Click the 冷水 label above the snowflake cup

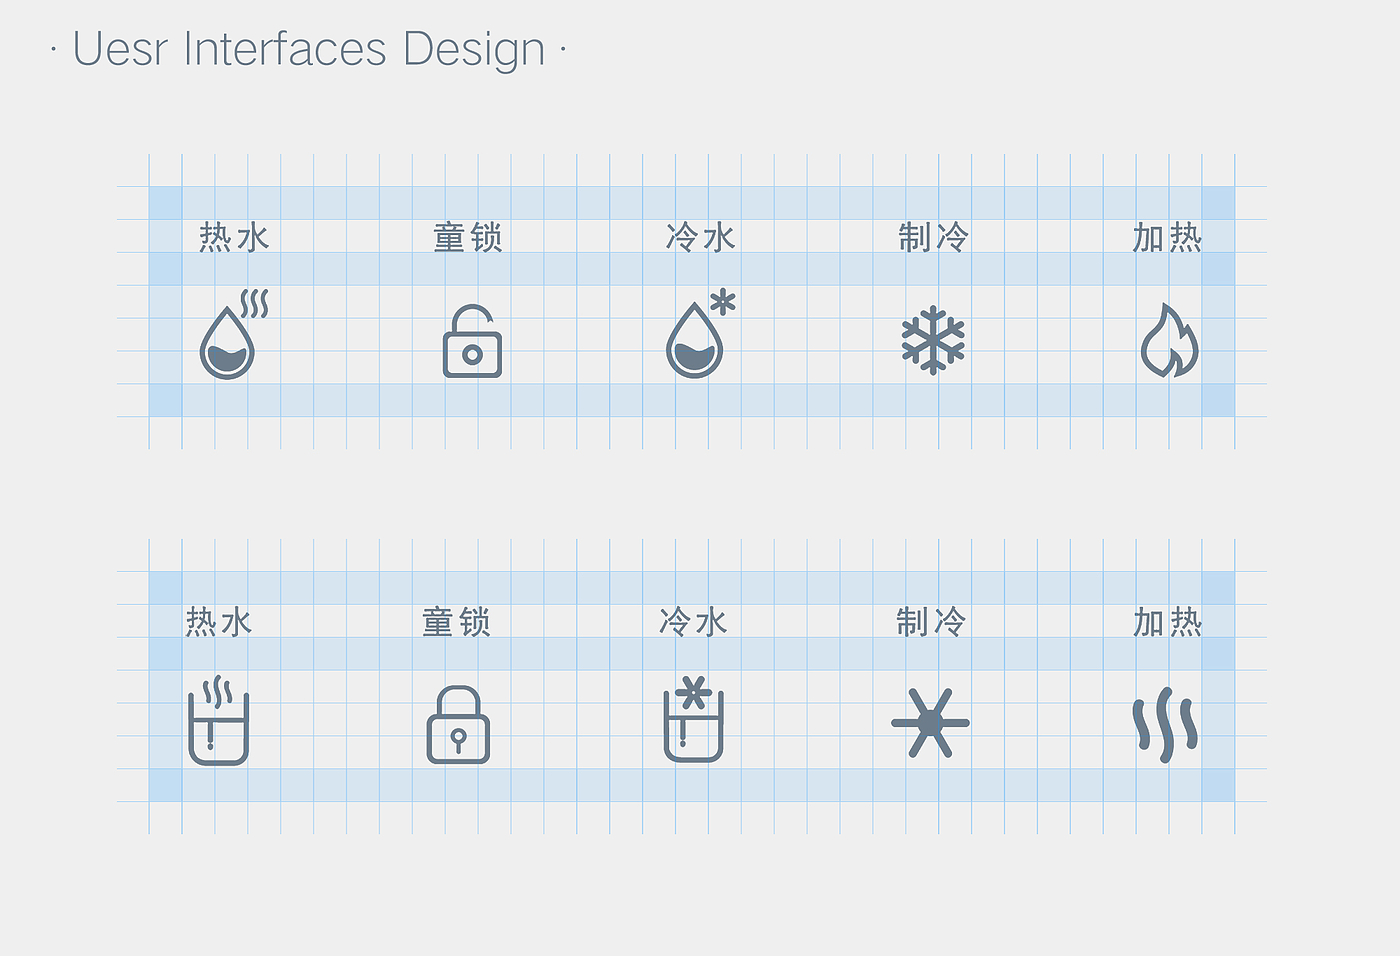[693, 622]
